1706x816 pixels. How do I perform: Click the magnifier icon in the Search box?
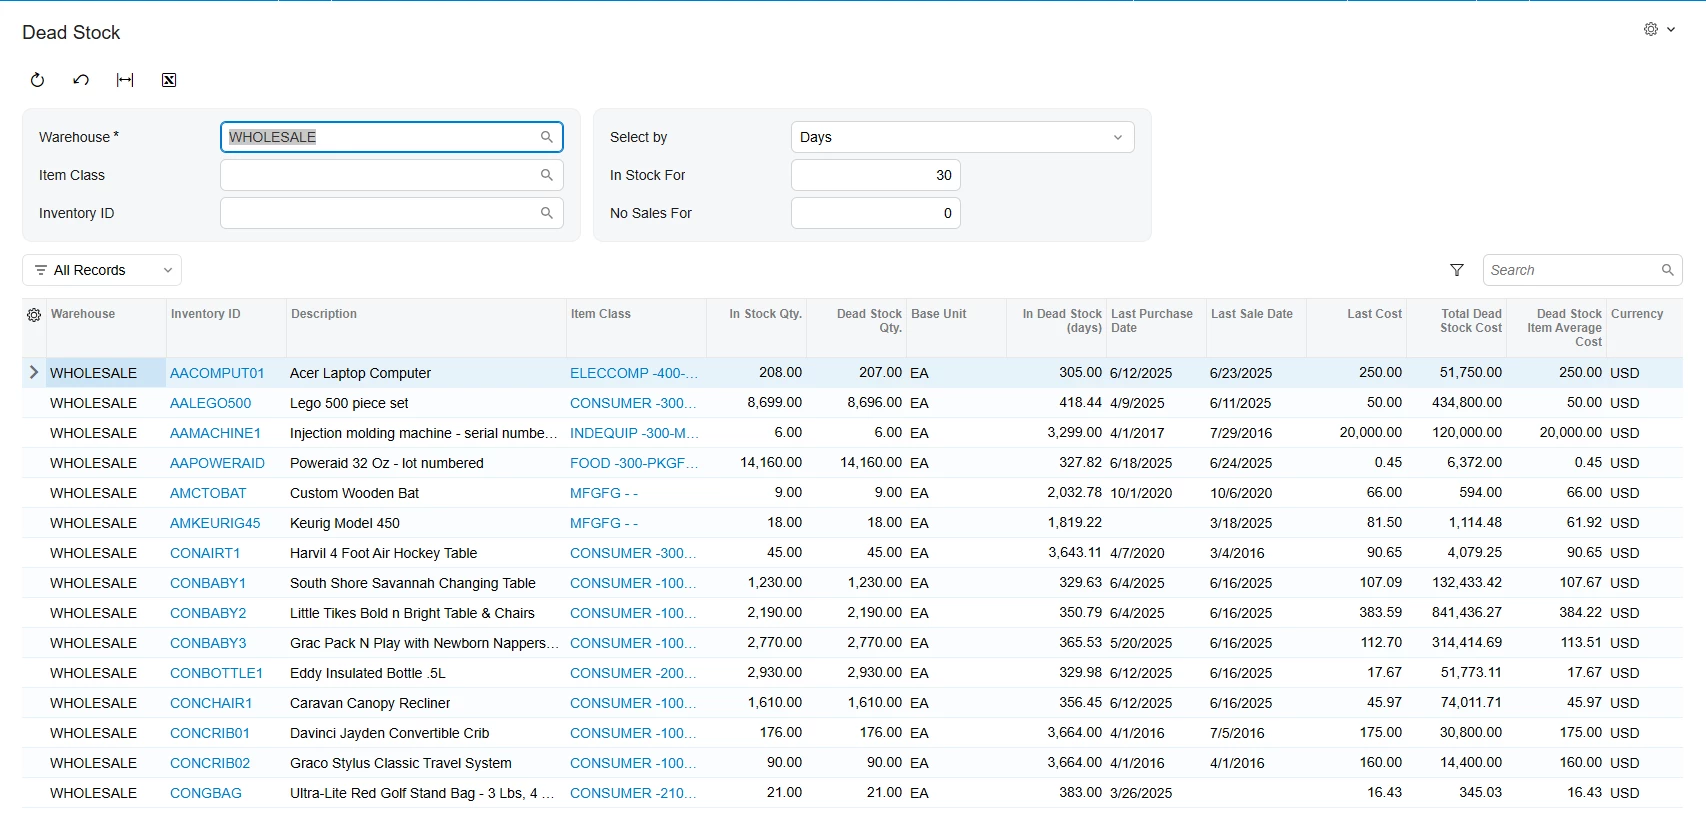pos(1668,270)
